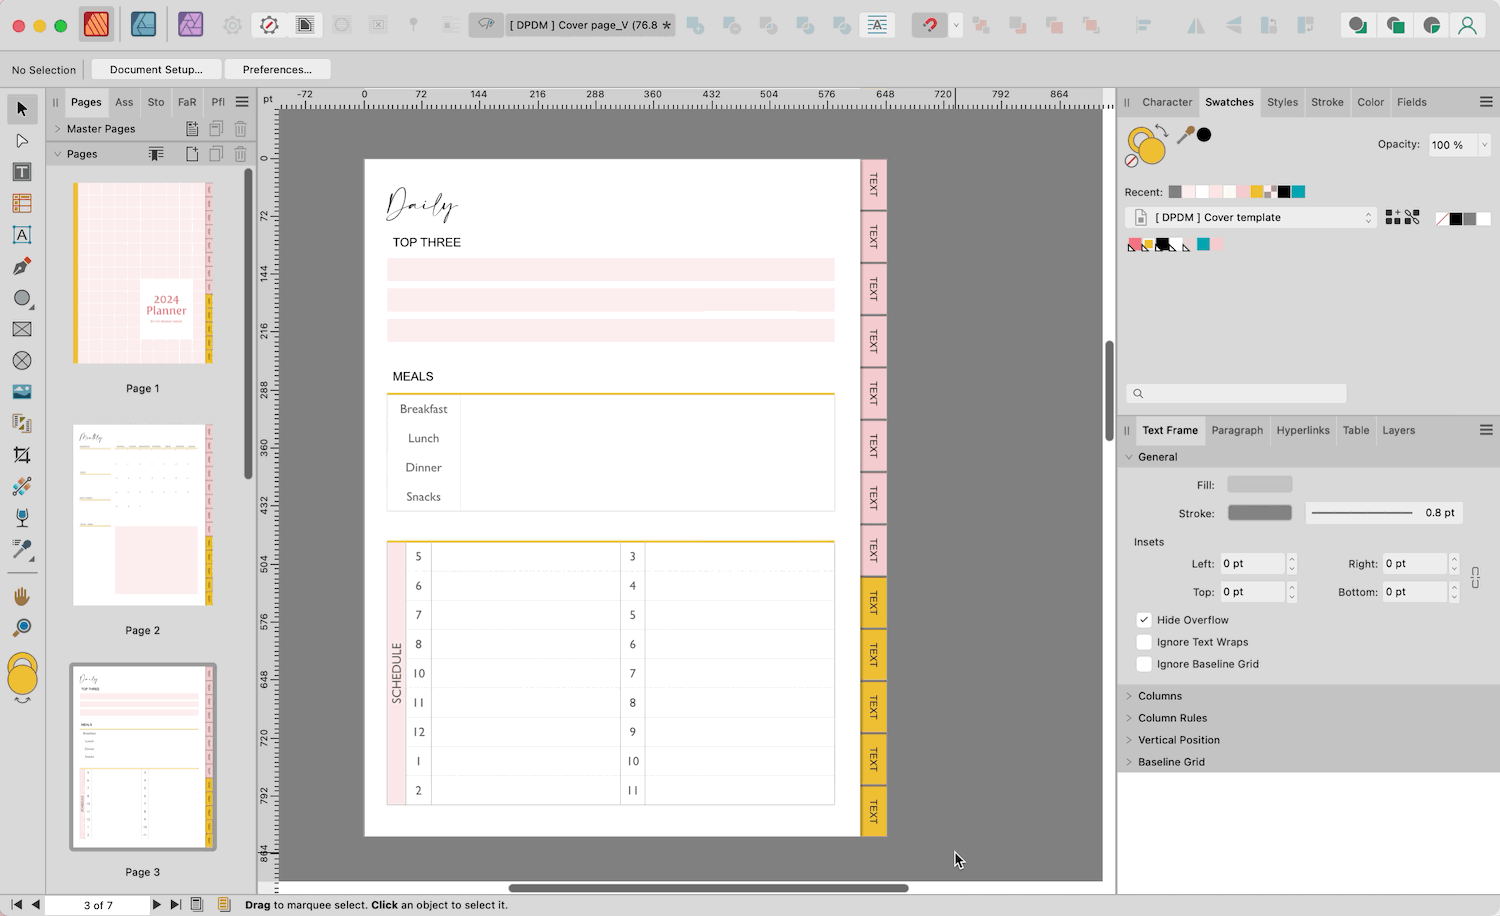
Task: Select the Ellipse shape tool
Action: tap(20, 298)
